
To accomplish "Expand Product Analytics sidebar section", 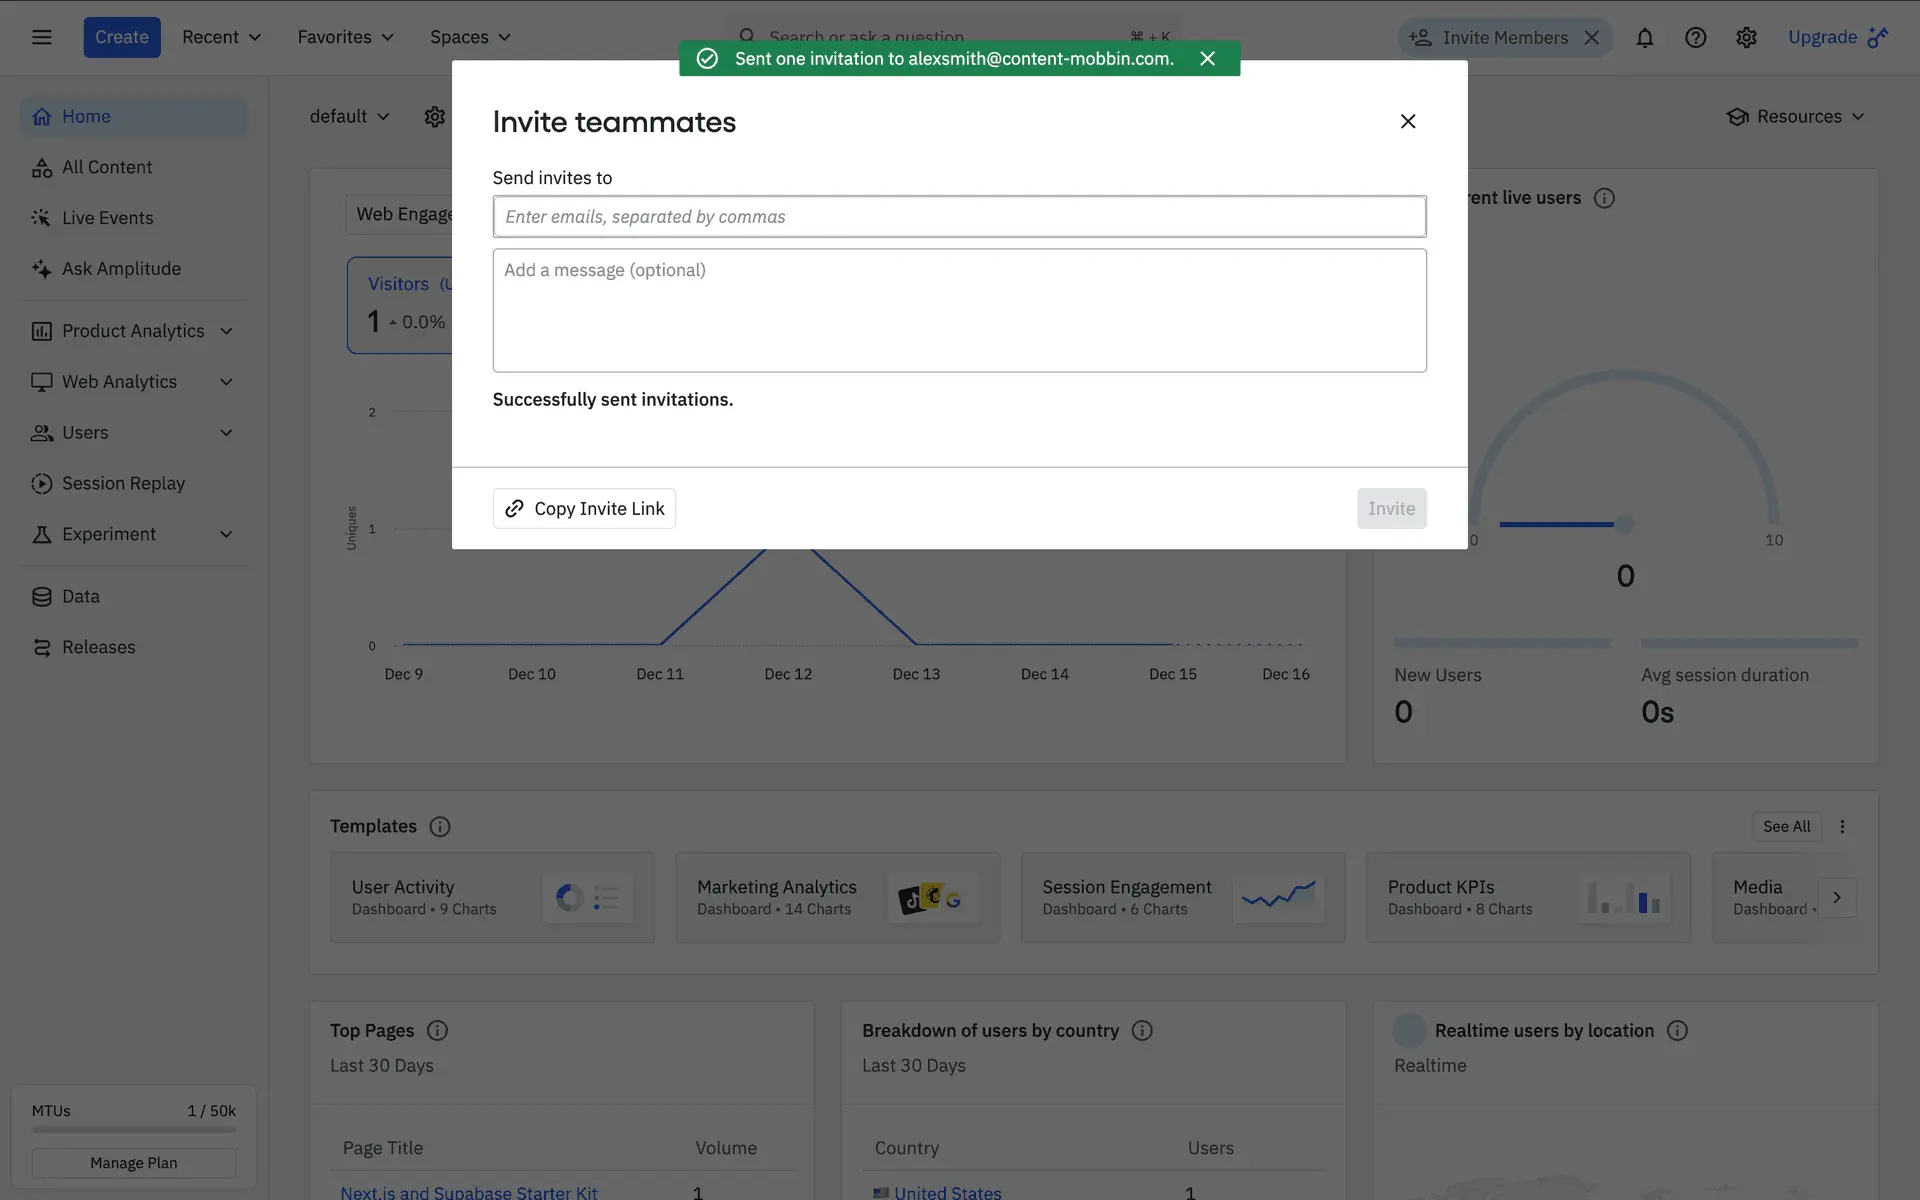I will (226, 331).
